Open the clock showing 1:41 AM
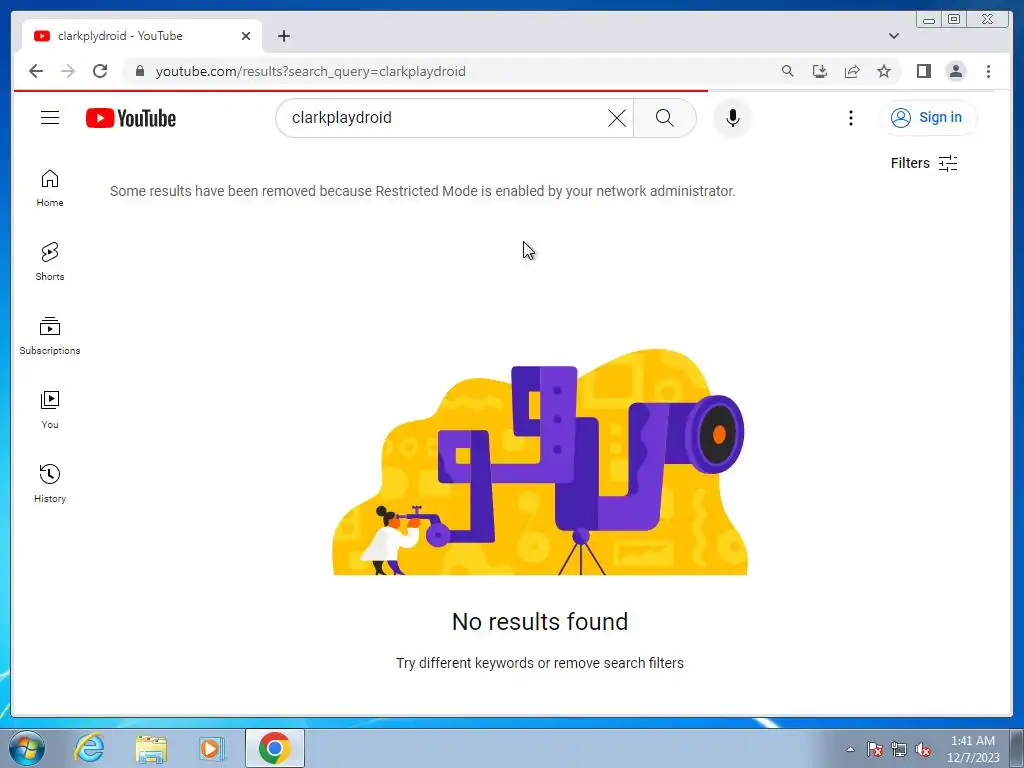 [x=973, y=749]
